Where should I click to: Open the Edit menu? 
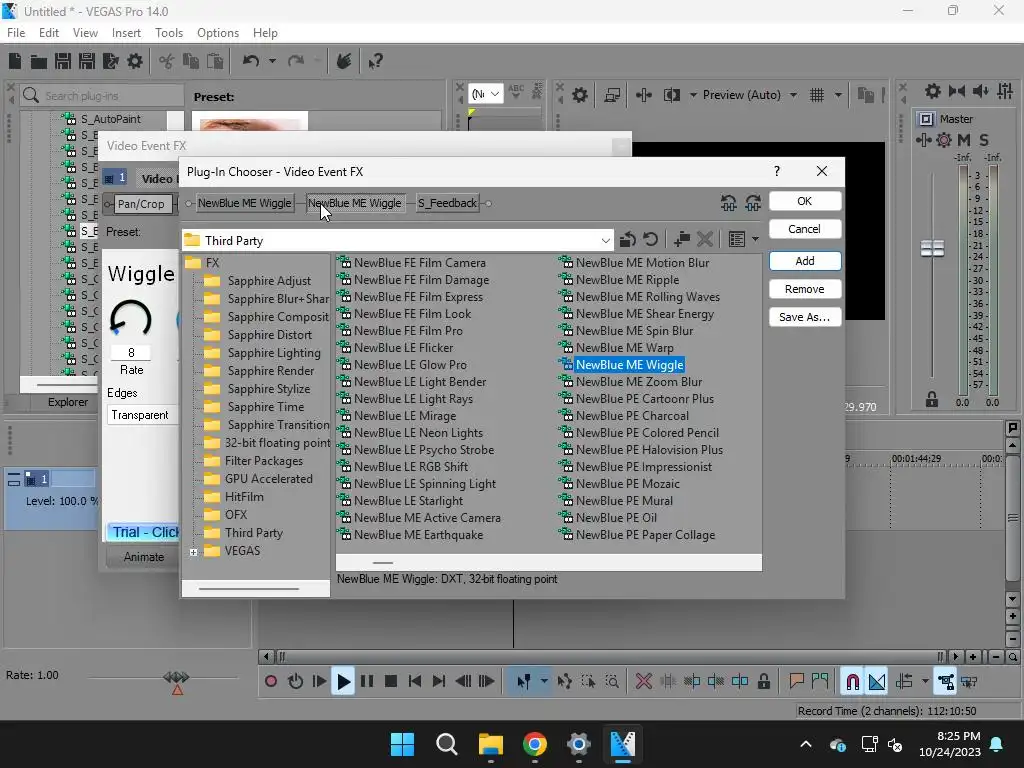[x=48, y=33]
